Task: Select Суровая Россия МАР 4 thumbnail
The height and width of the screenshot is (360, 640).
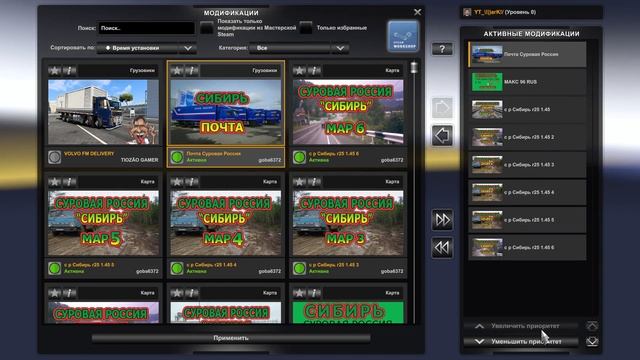Action: 226,223
